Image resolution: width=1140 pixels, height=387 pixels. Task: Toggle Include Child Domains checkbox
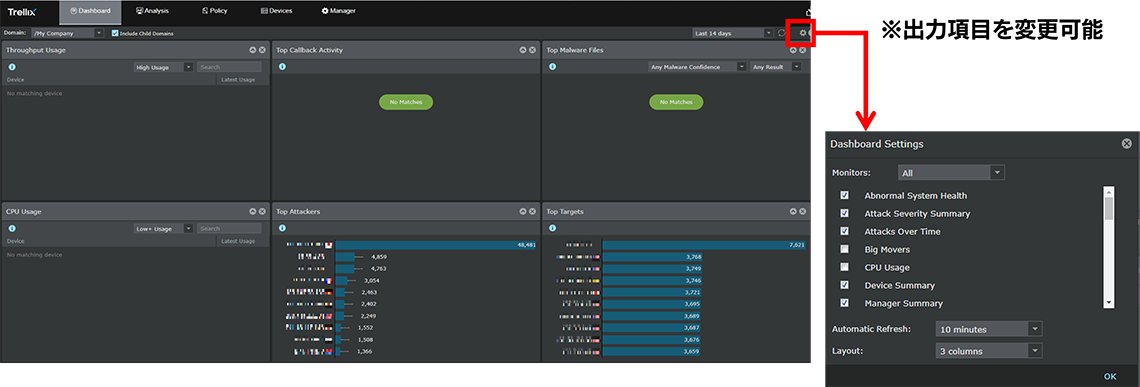coord(115,33)
